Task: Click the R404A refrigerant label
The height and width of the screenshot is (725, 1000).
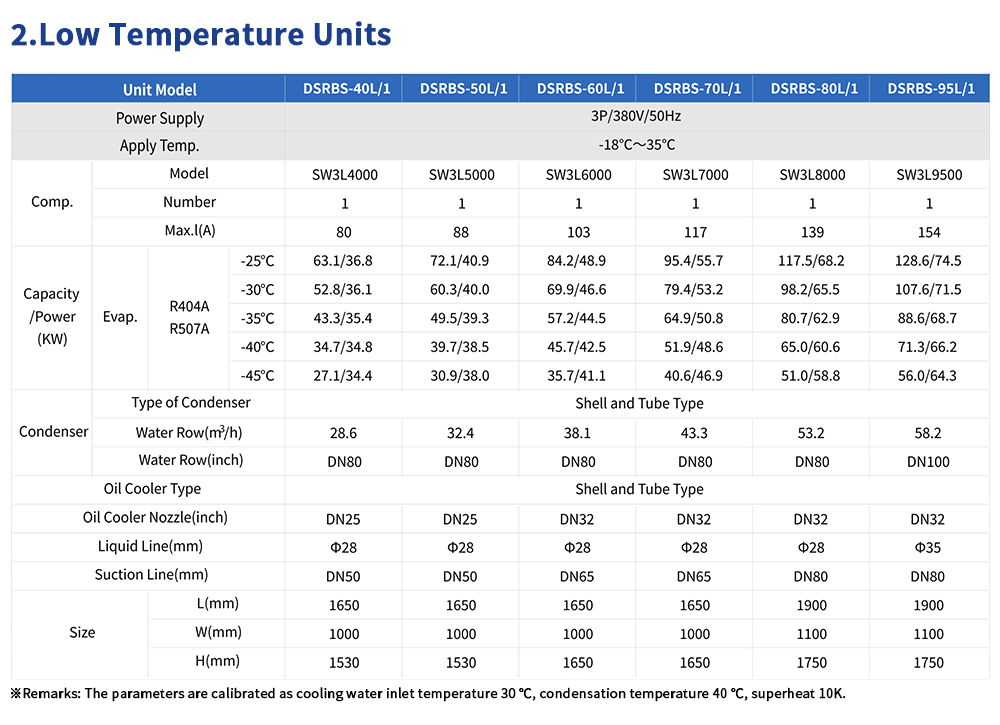Action: pos(189,307)
